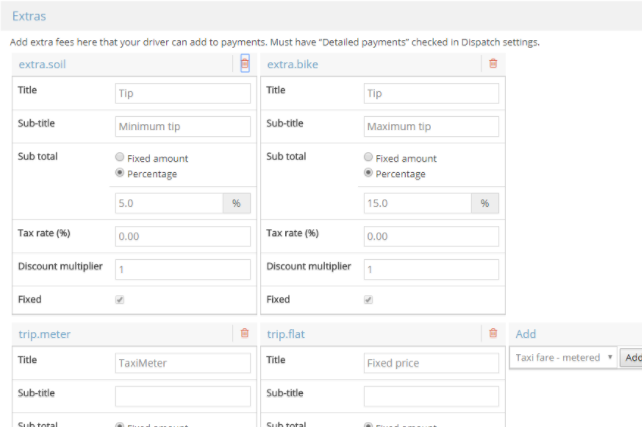Click the trip.meter panel heading
Screen dimensions: 642x427
(45, 334)
